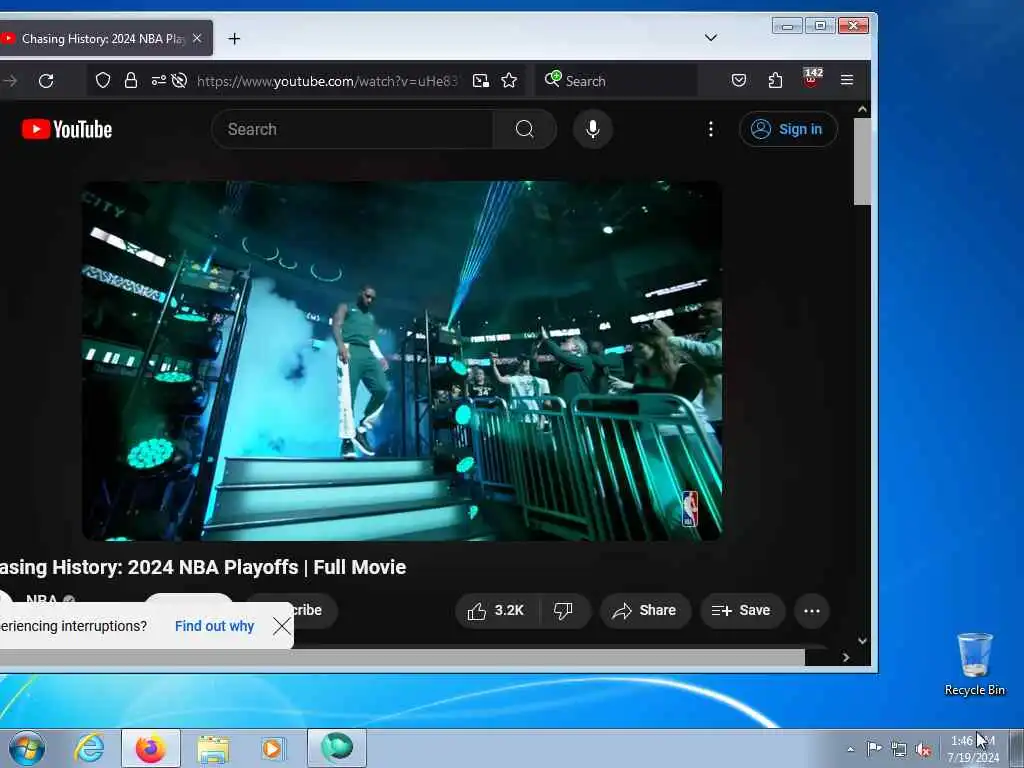Share this NBA video
This screenshot has height=768, width=1024.
(645, 611)
